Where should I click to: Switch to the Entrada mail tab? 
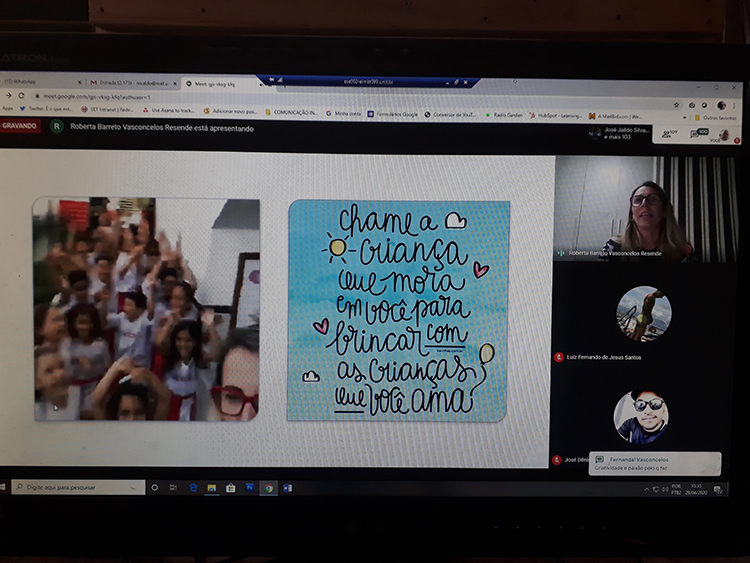pos(130,82)
